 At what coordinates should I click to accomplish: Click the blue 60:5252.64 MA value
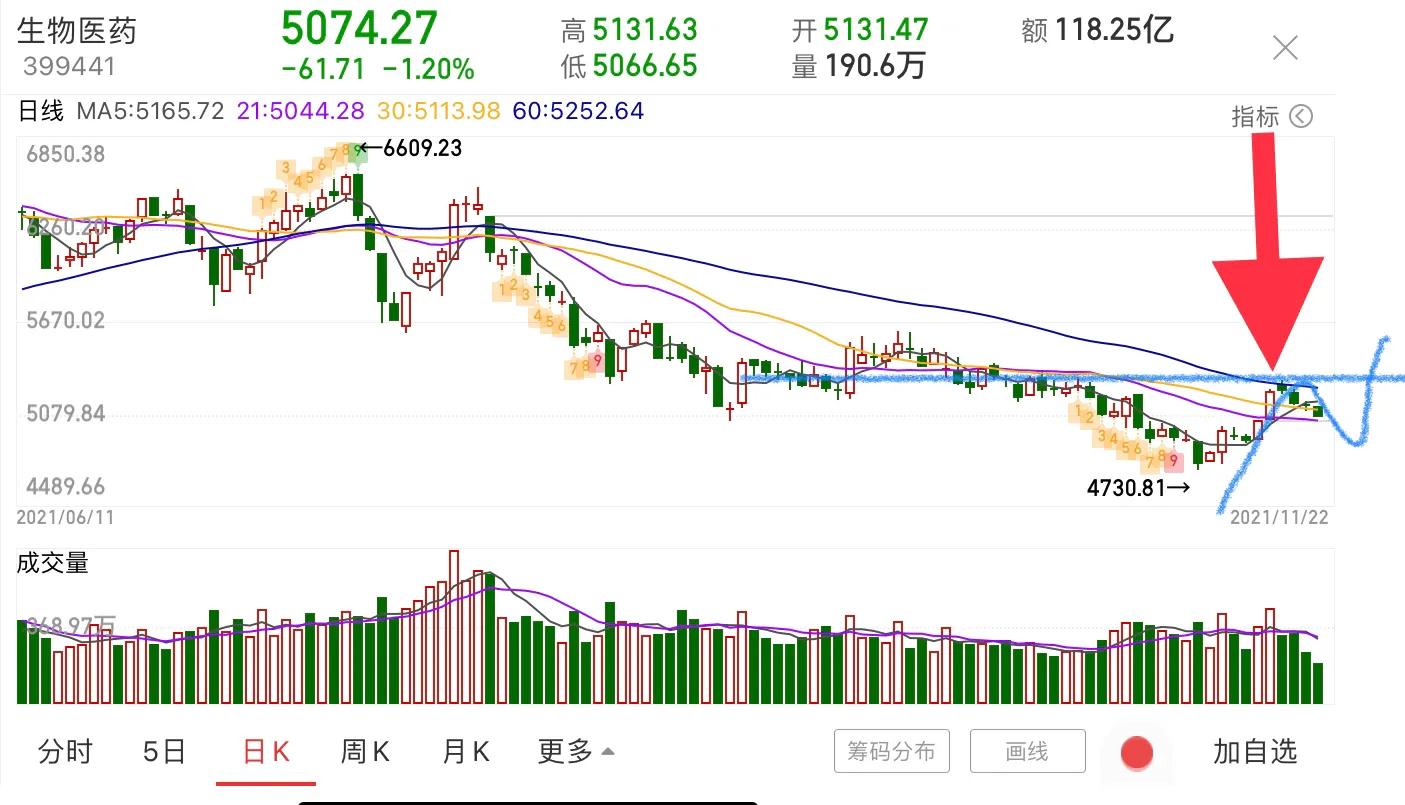pyautogui.click(x=578, y=111)
